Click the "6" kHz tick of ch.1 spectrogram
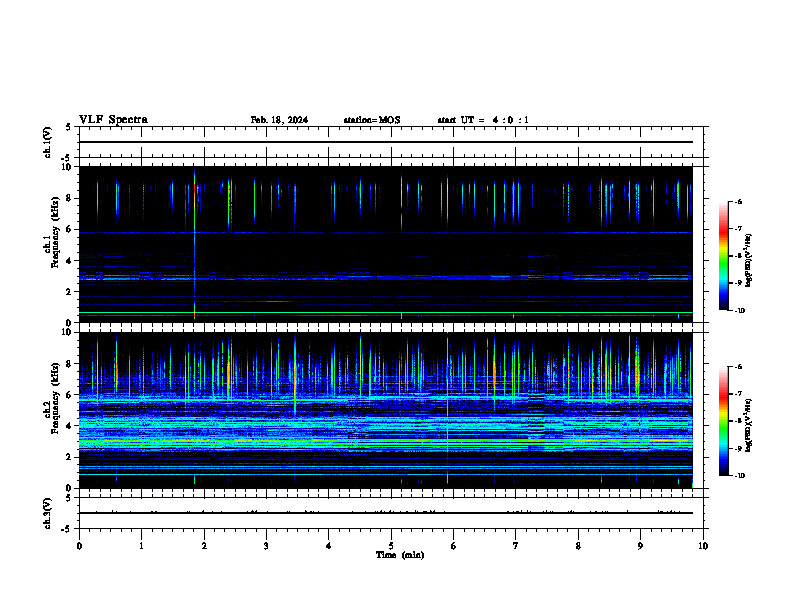 70,229
